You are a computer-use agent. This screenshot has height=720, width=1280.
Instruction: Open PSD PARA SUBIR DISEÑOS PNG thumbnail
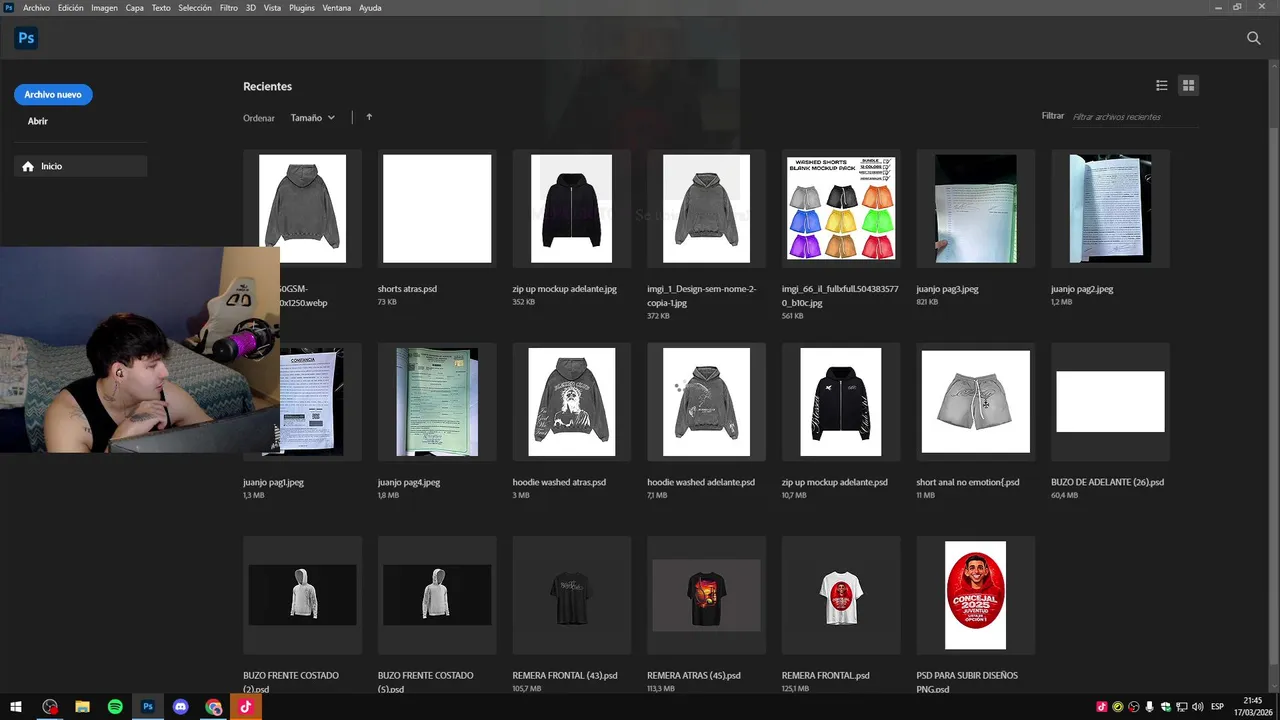pyautogui.click(x=975, y=595)
